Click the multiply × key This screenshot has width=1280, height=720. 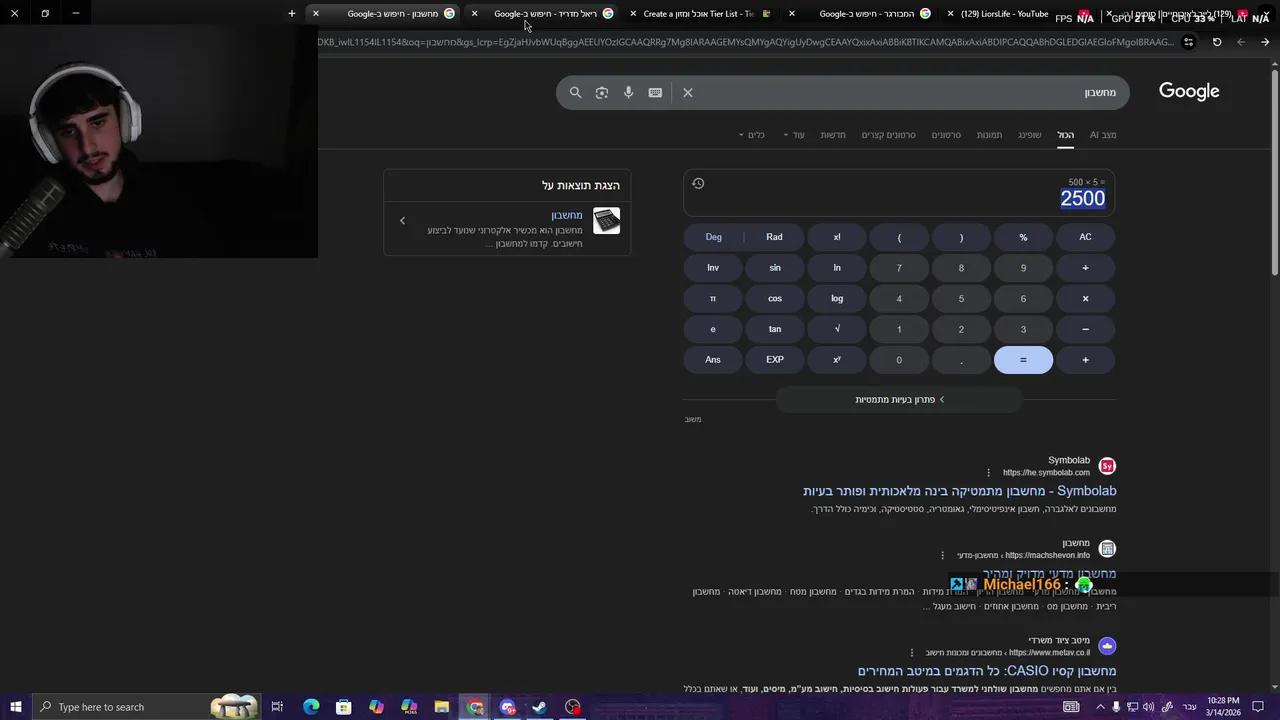1085,299
